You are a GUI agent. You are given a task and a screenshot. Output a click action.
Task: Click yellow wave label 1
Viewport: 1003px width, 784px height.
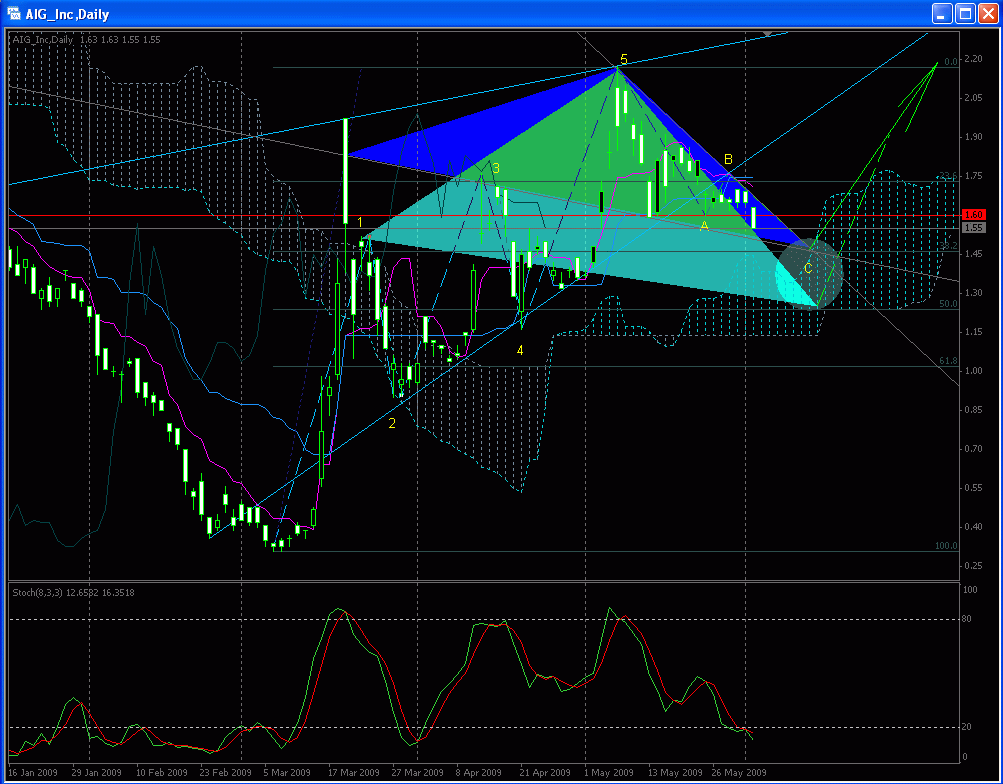pyautogui.click(x=360, y=222)
